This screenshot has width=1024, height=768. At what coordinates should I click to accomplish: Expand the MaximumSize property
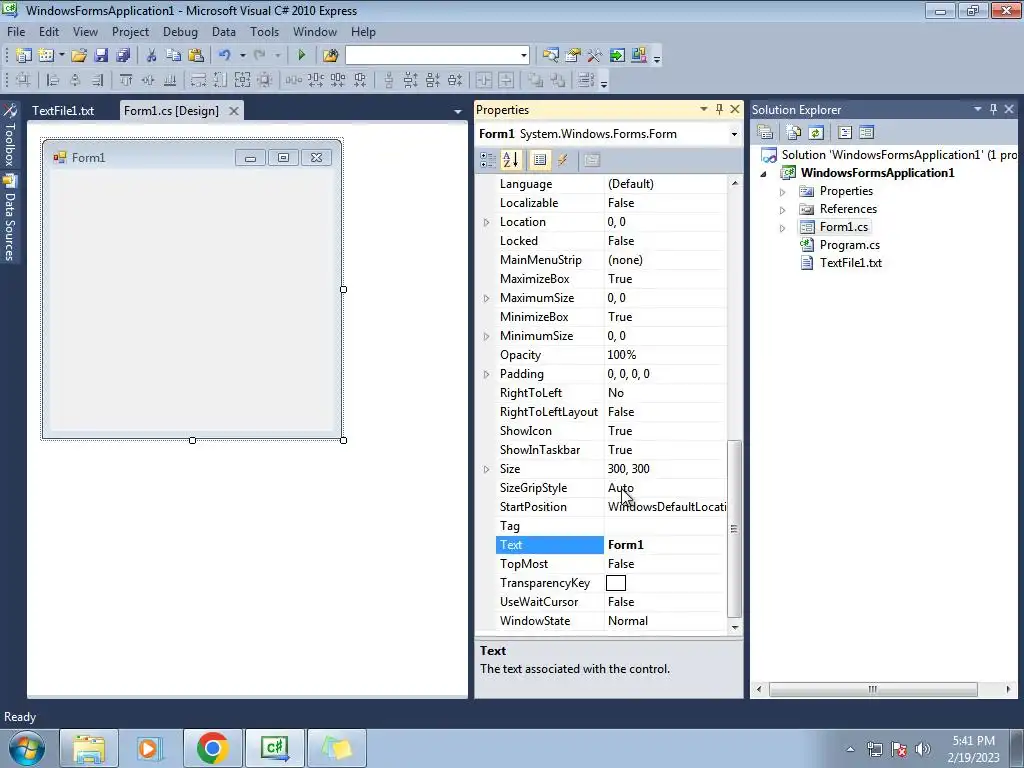coord(487,298)
